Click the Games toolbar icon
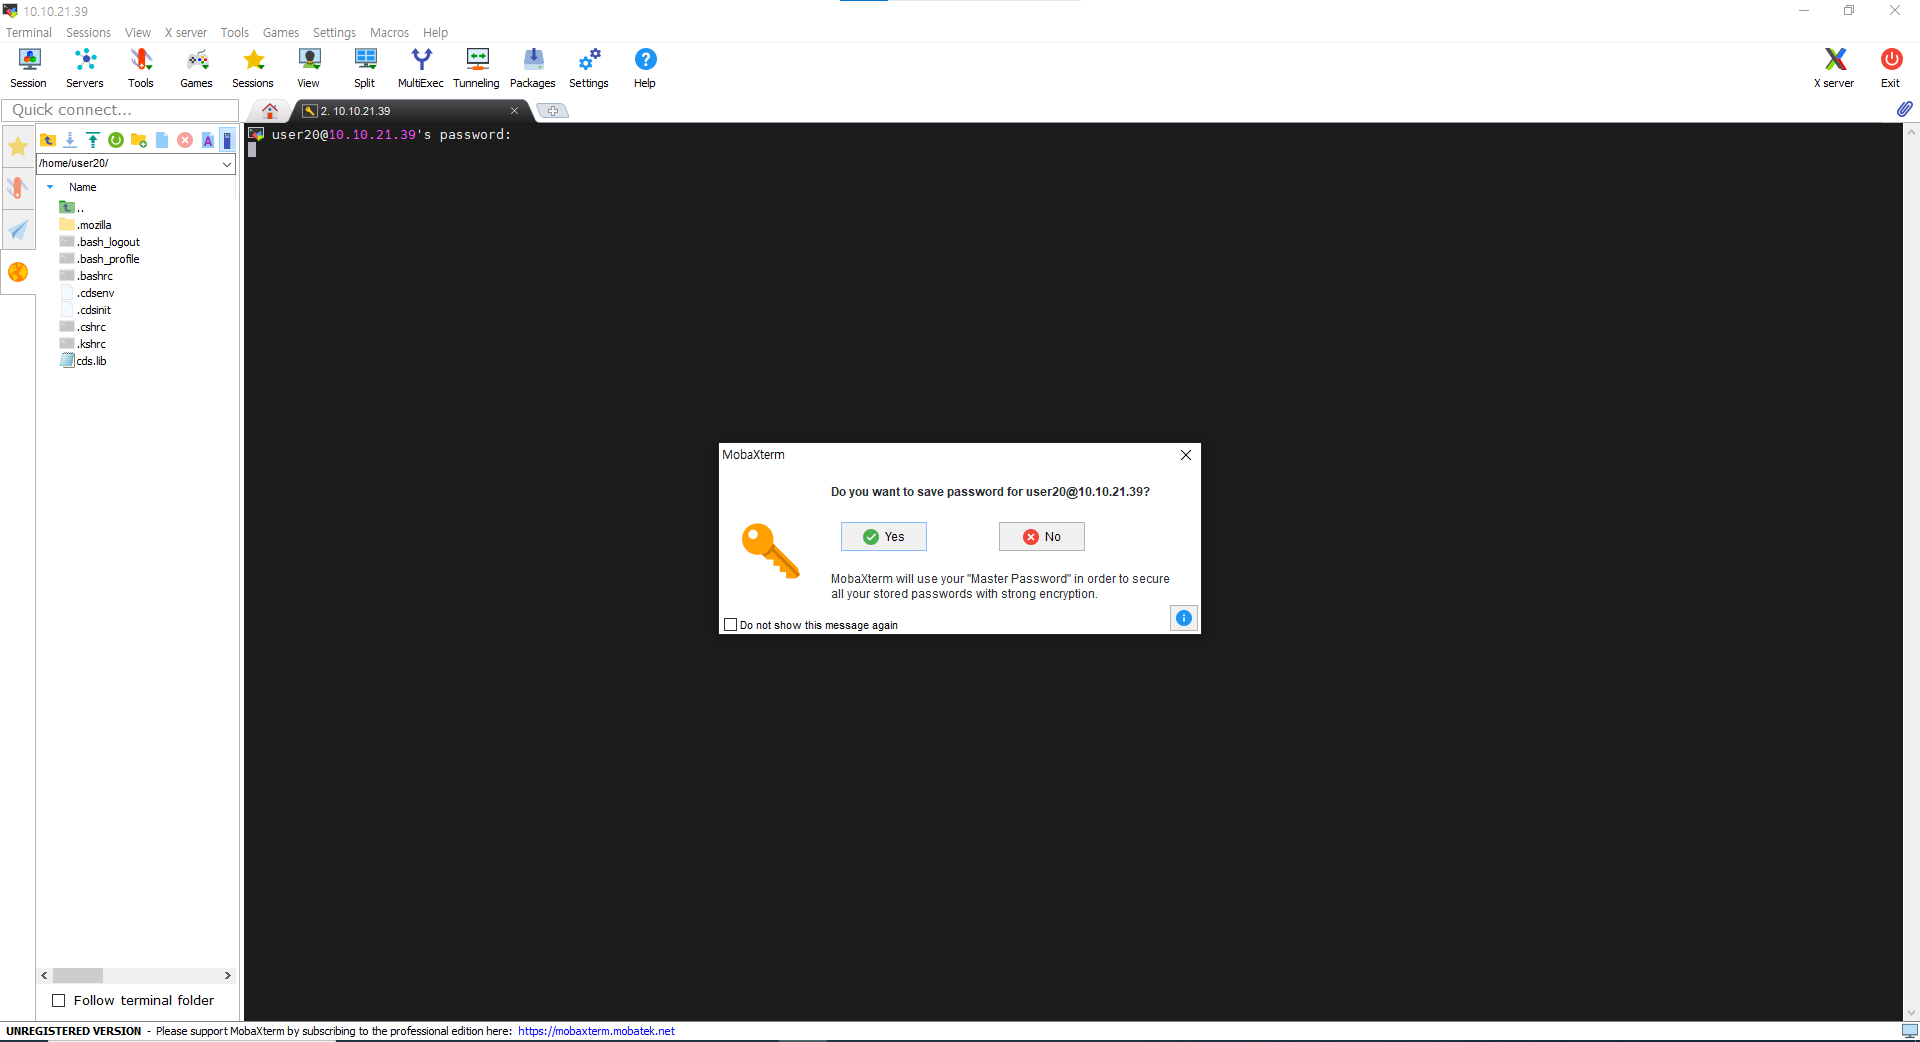This screenshot has width=1920, height=1042. pyautogui.click(x=197, y=68)
